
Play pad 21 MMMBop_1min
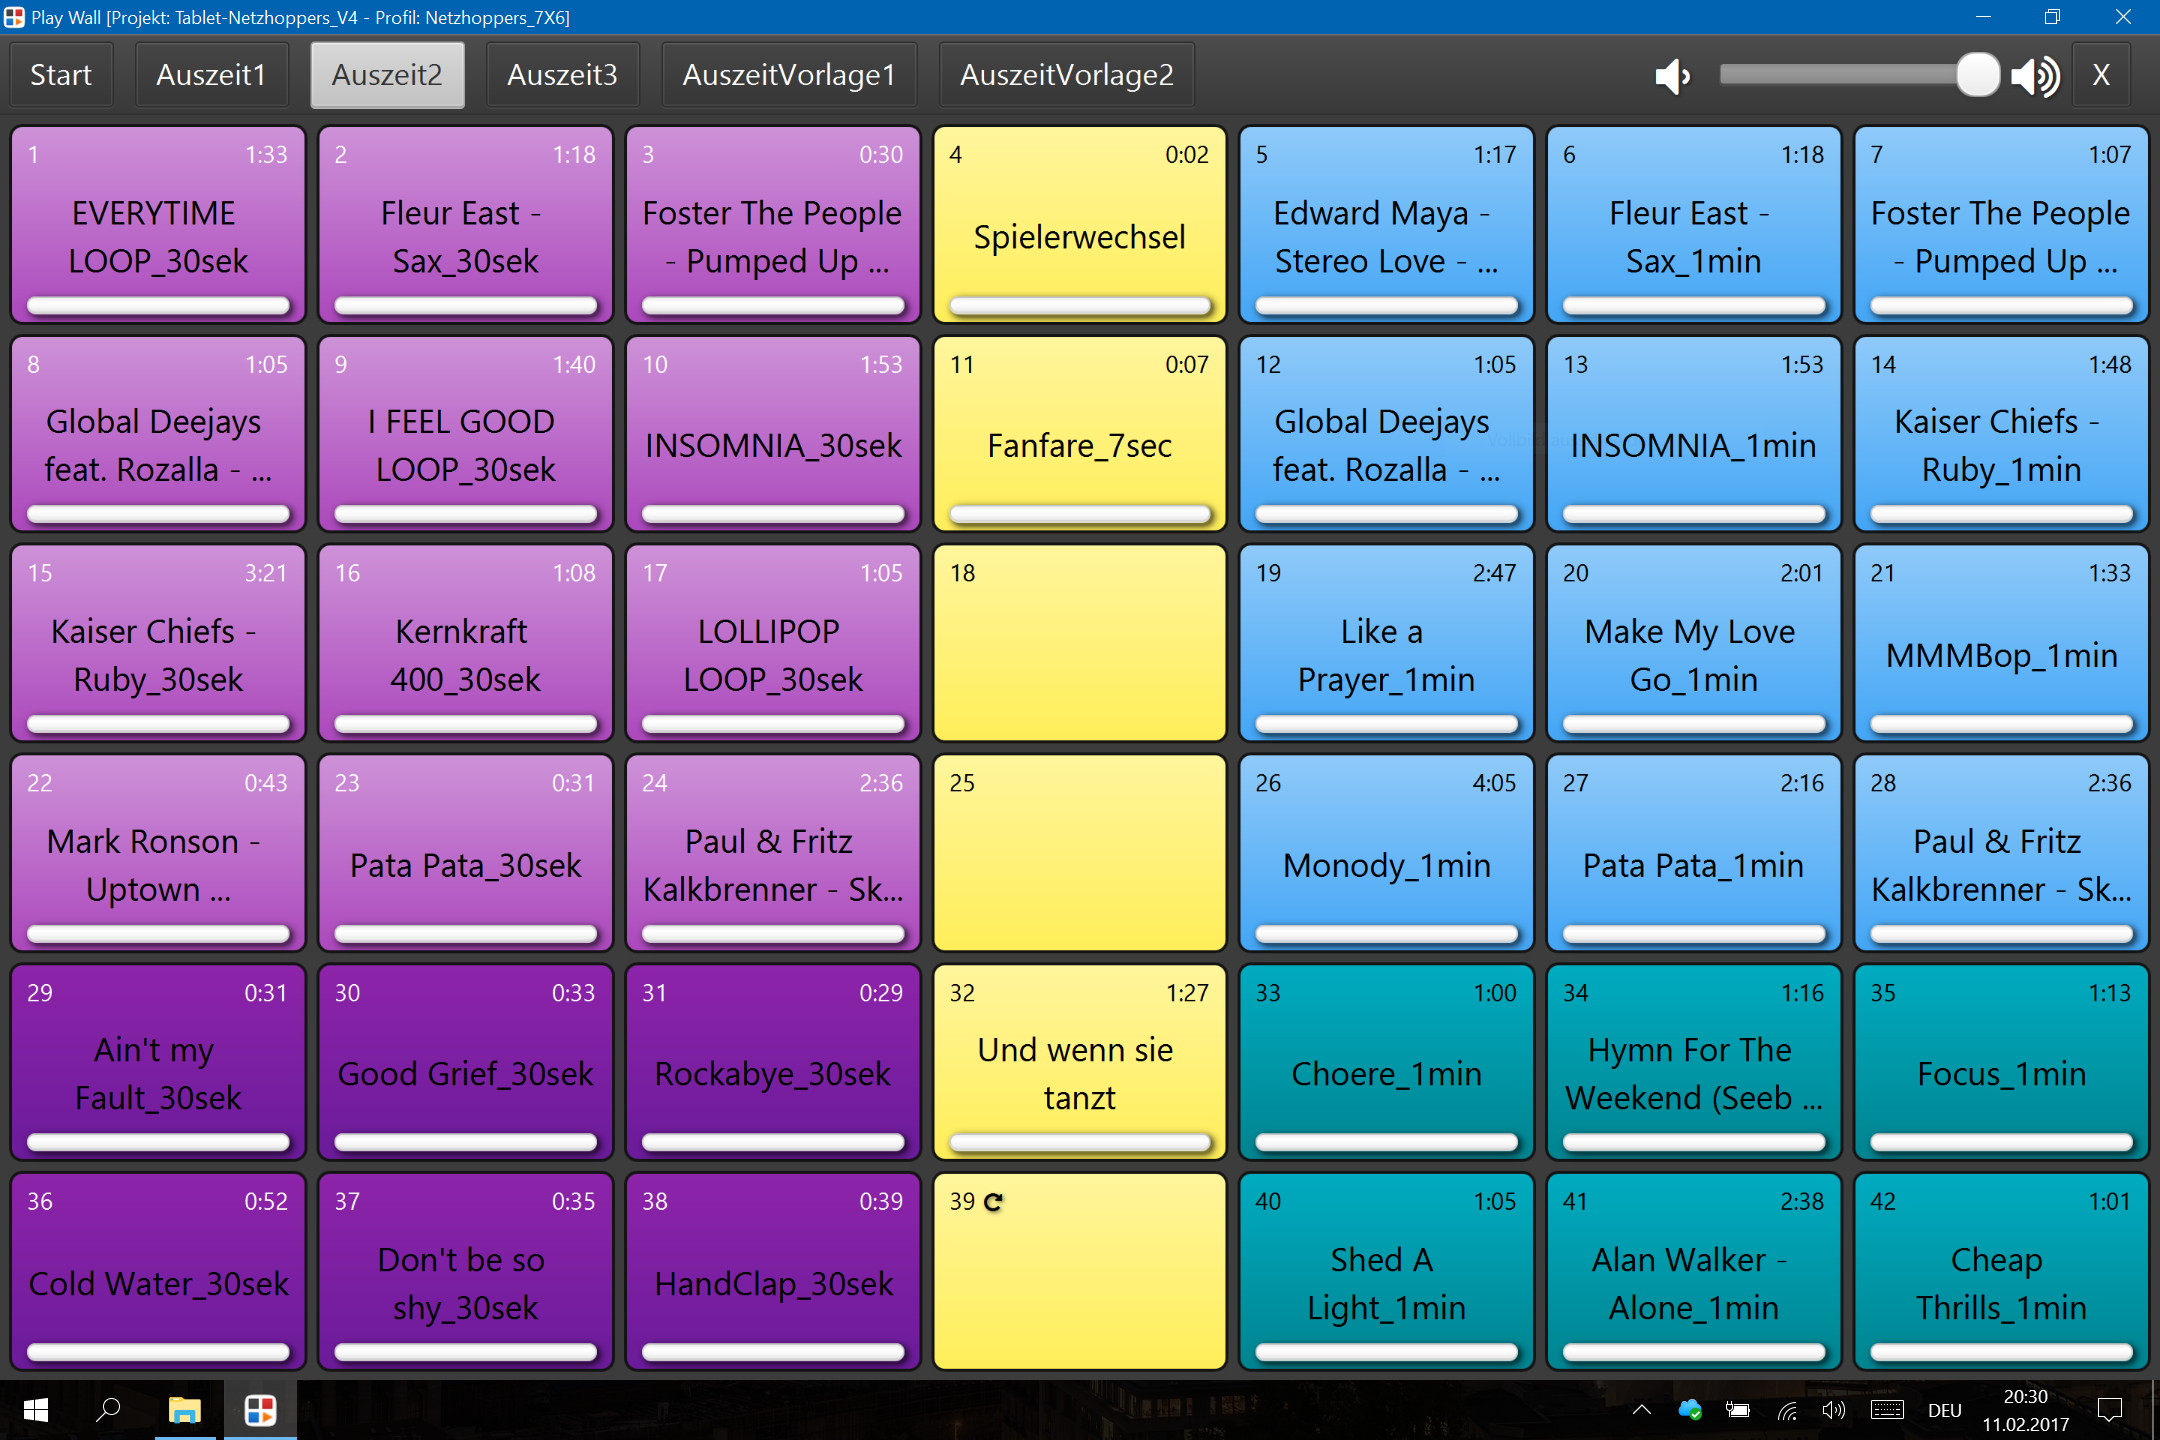coord(2001,643)
